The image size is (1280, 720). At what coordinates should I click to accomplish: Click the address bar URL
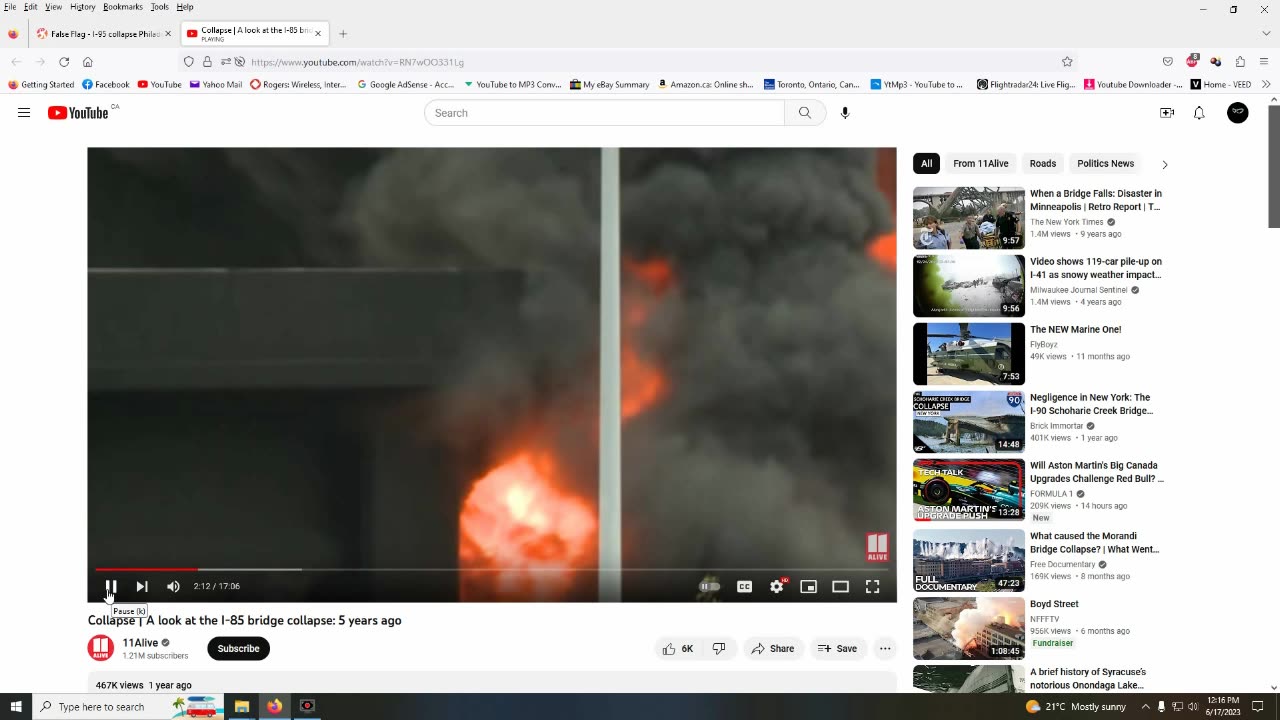357,62
